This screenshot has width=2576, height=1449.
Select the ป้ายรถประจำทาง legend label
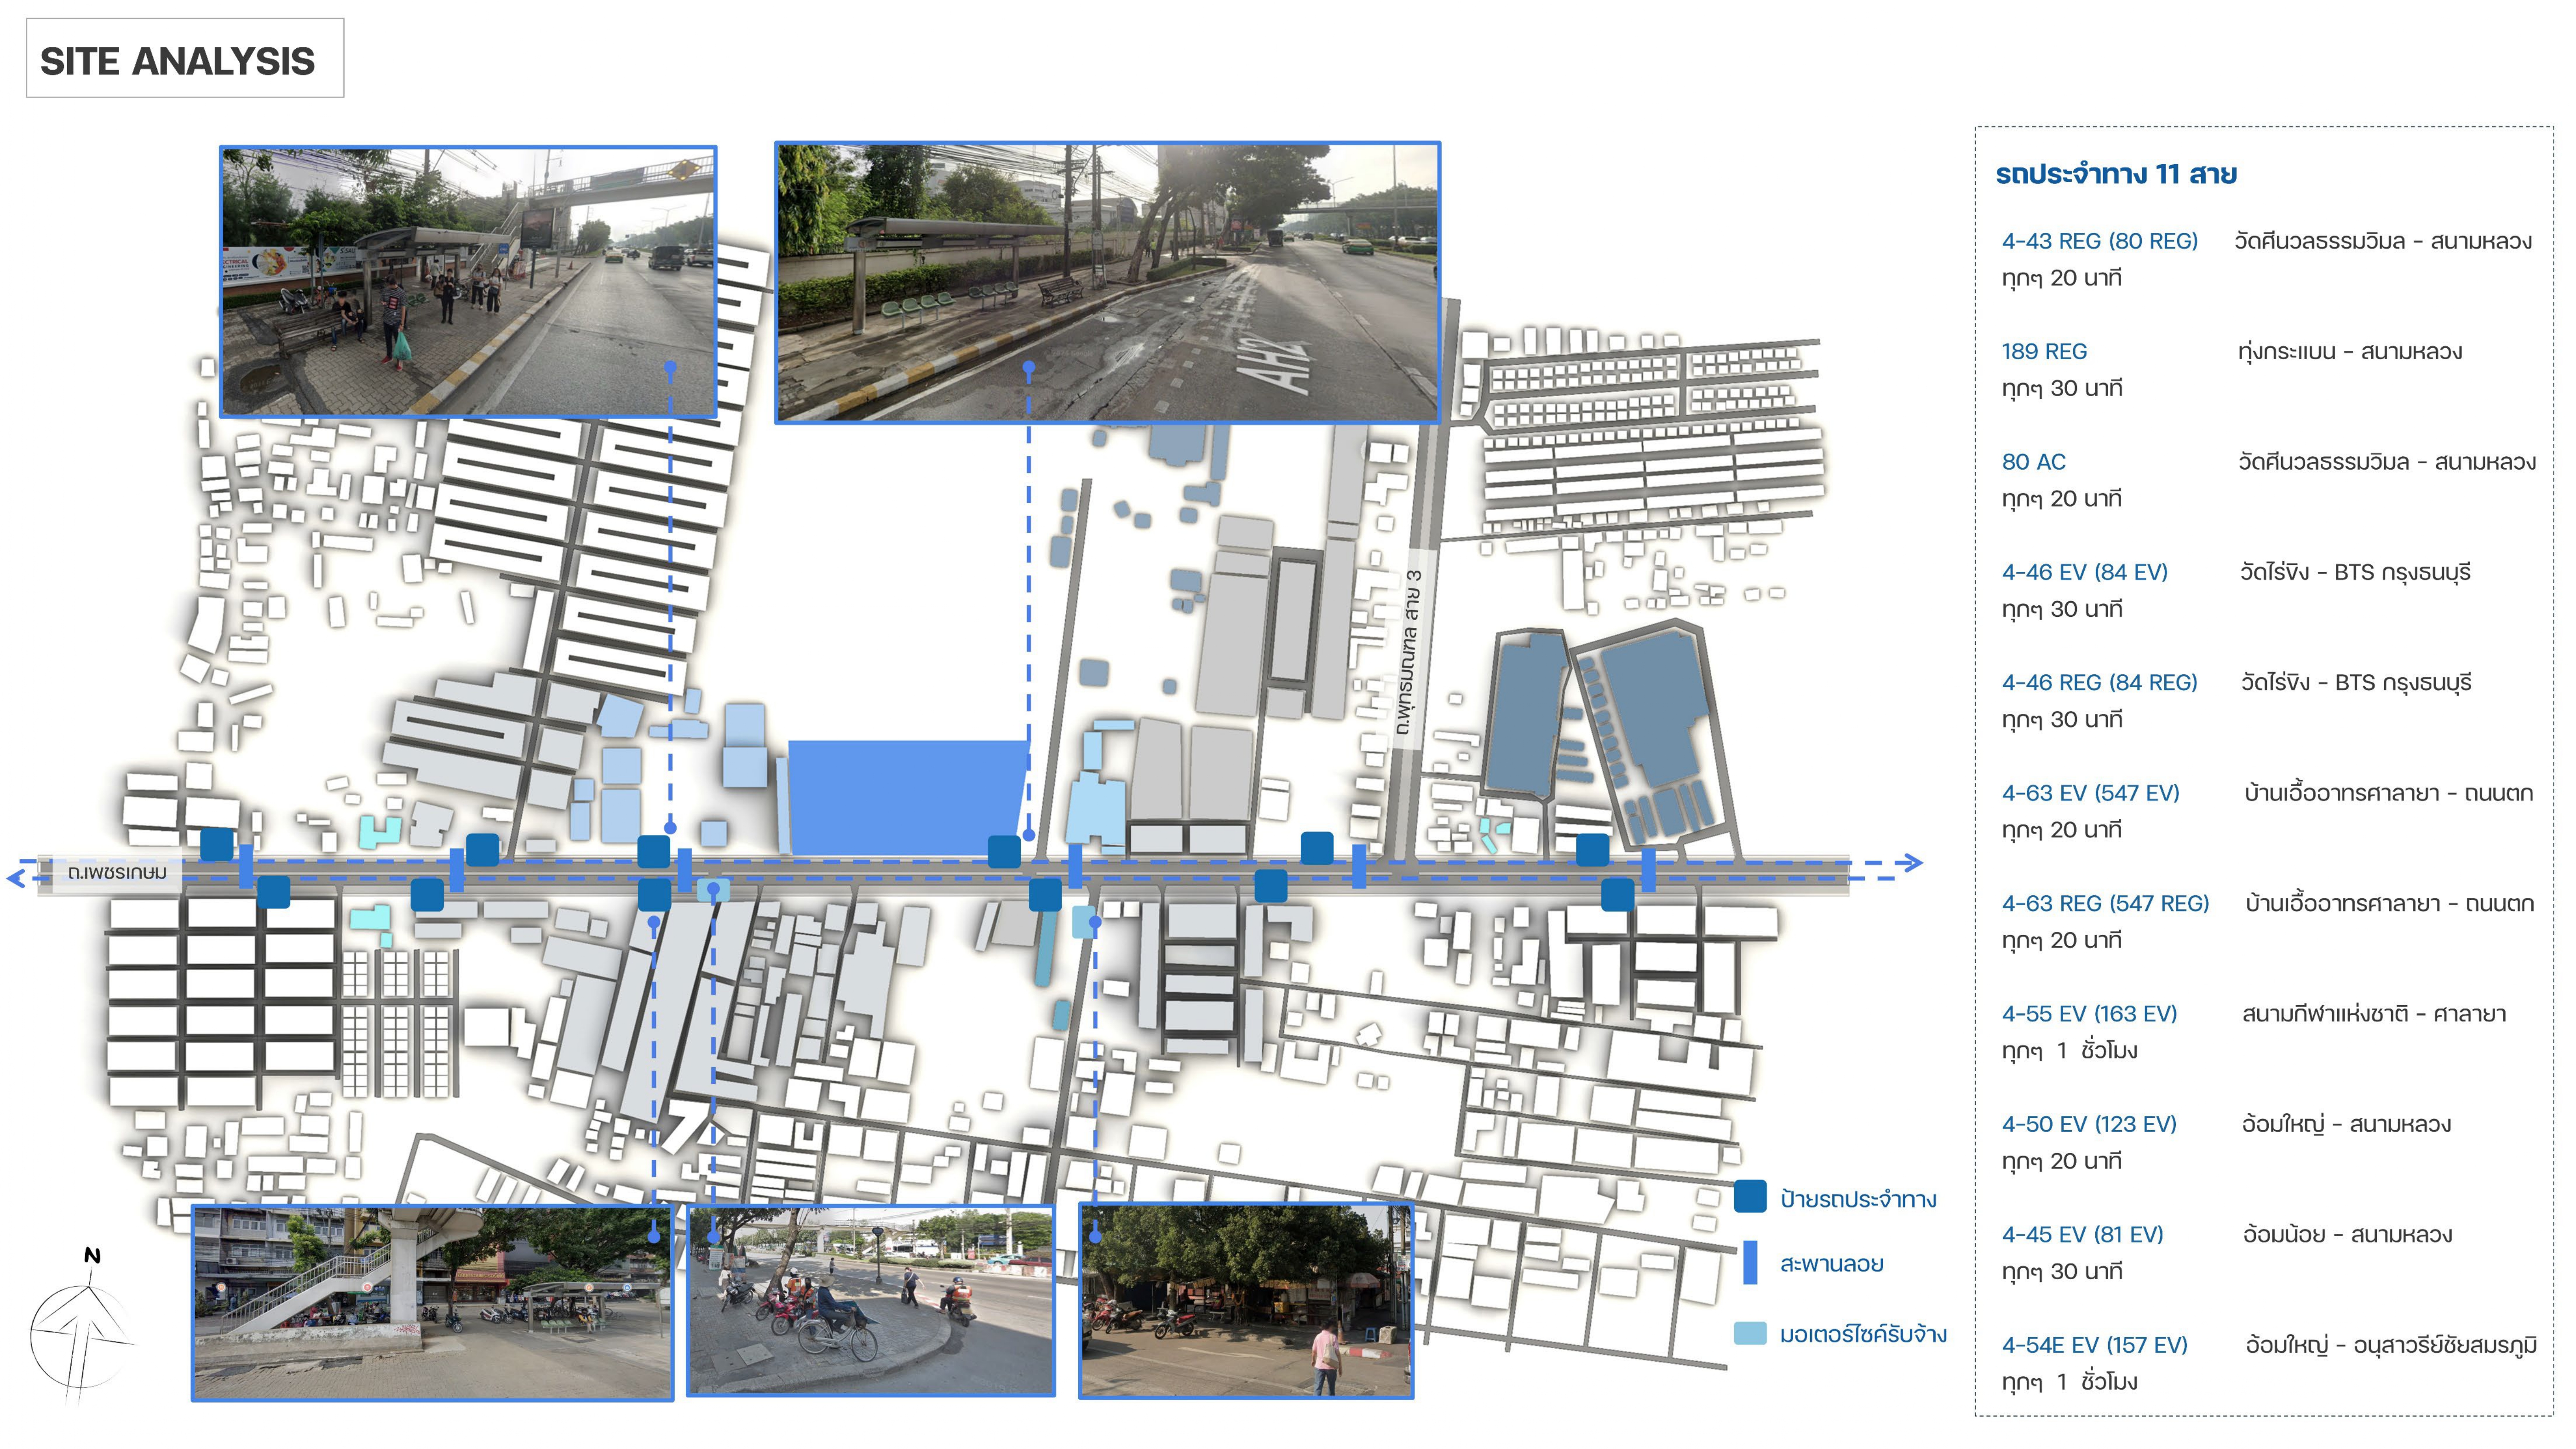1858,1199
